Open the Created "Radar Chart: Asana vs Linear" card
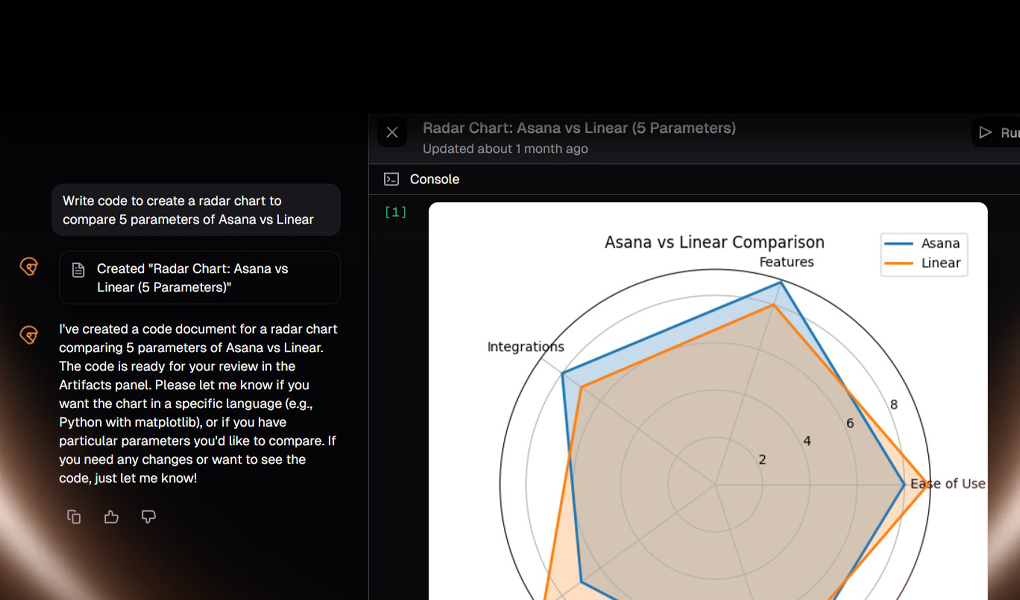This screenshot has width=1020, height=600. pos(200,278)
